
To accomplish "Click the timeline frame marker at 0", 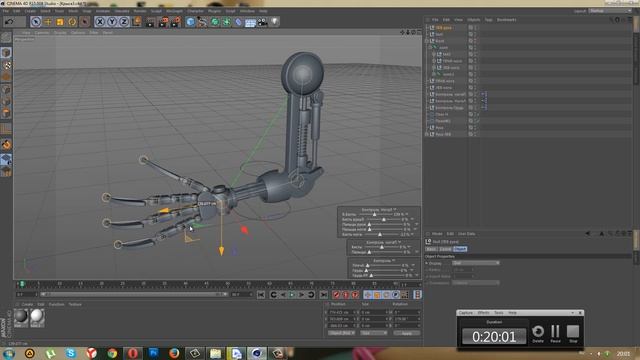I will click(x=22, y=284).
